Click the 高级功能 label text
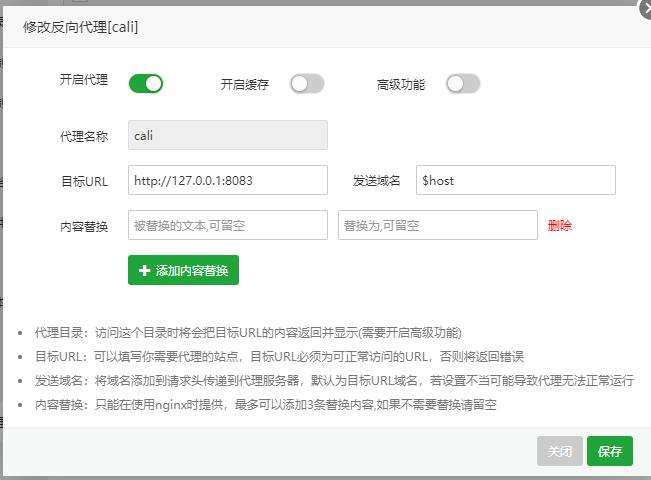The image size is (651, 480). (x=401, y=85)
